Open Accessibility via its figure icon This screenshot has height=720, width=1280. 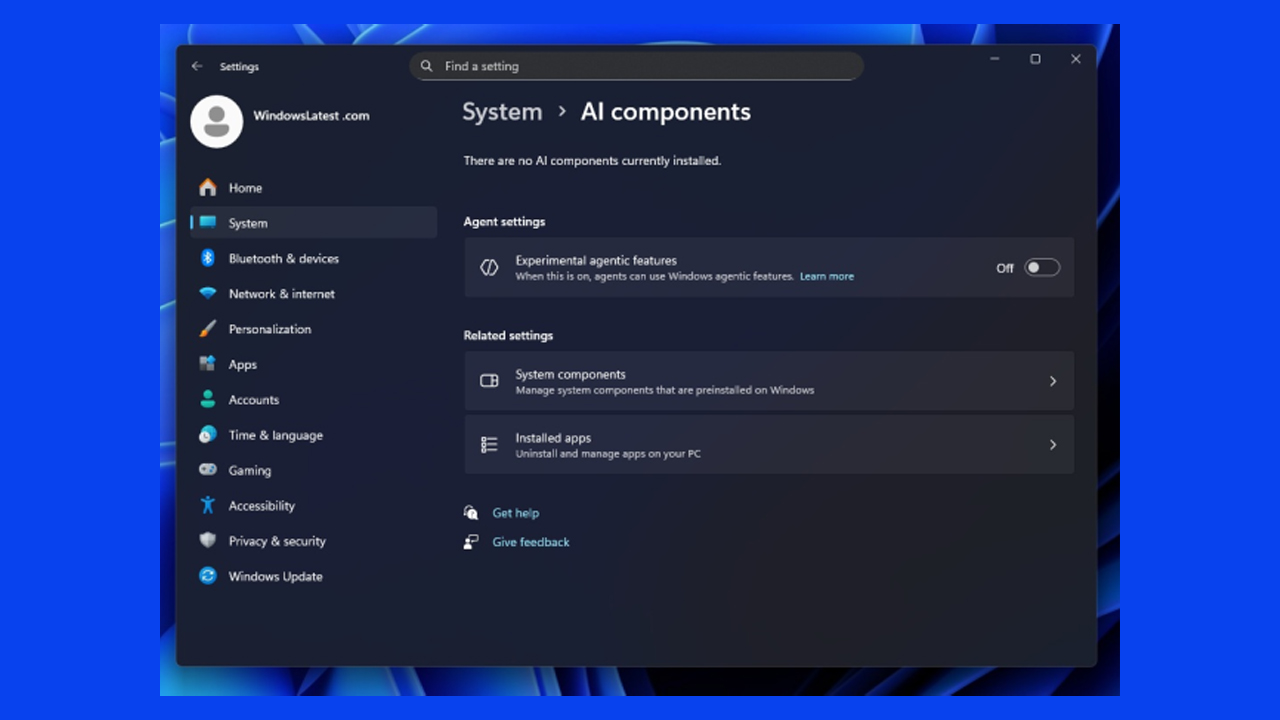(x=208, y=505)
